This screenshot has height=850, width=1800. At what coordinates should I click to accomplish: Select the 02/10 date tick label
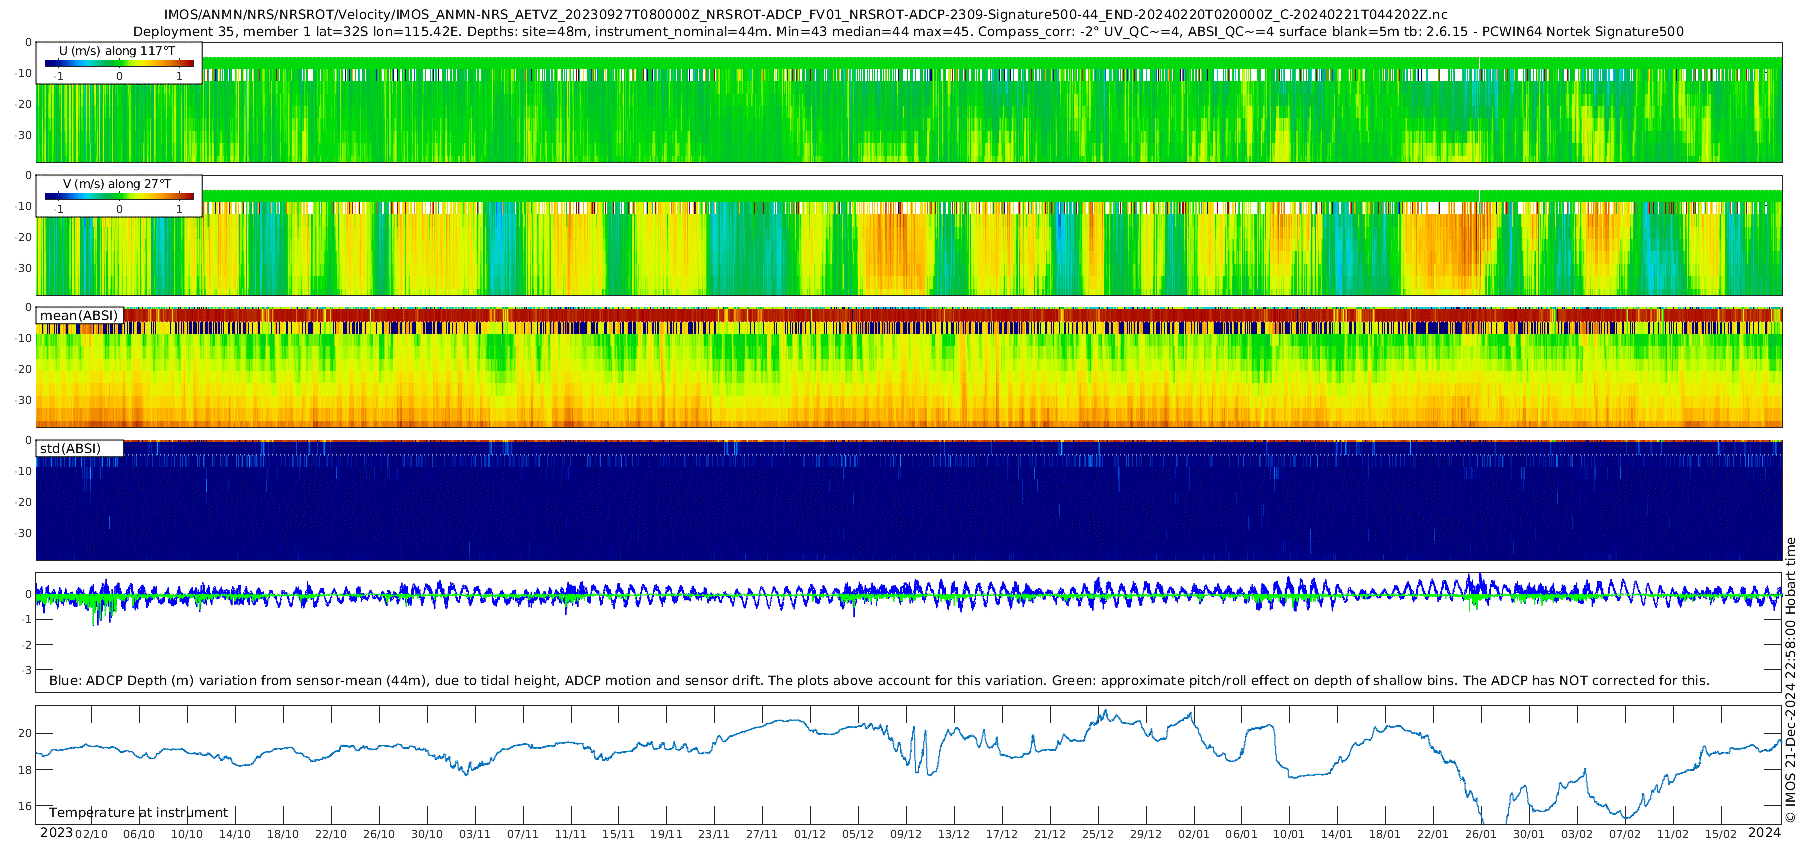91,834
